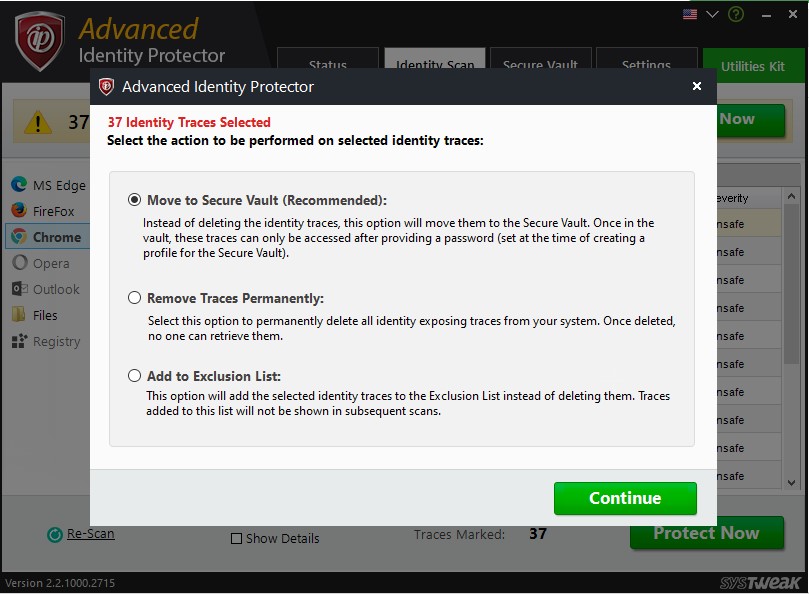
Task: Open the language flag dropdown
Action: (690, 15)
